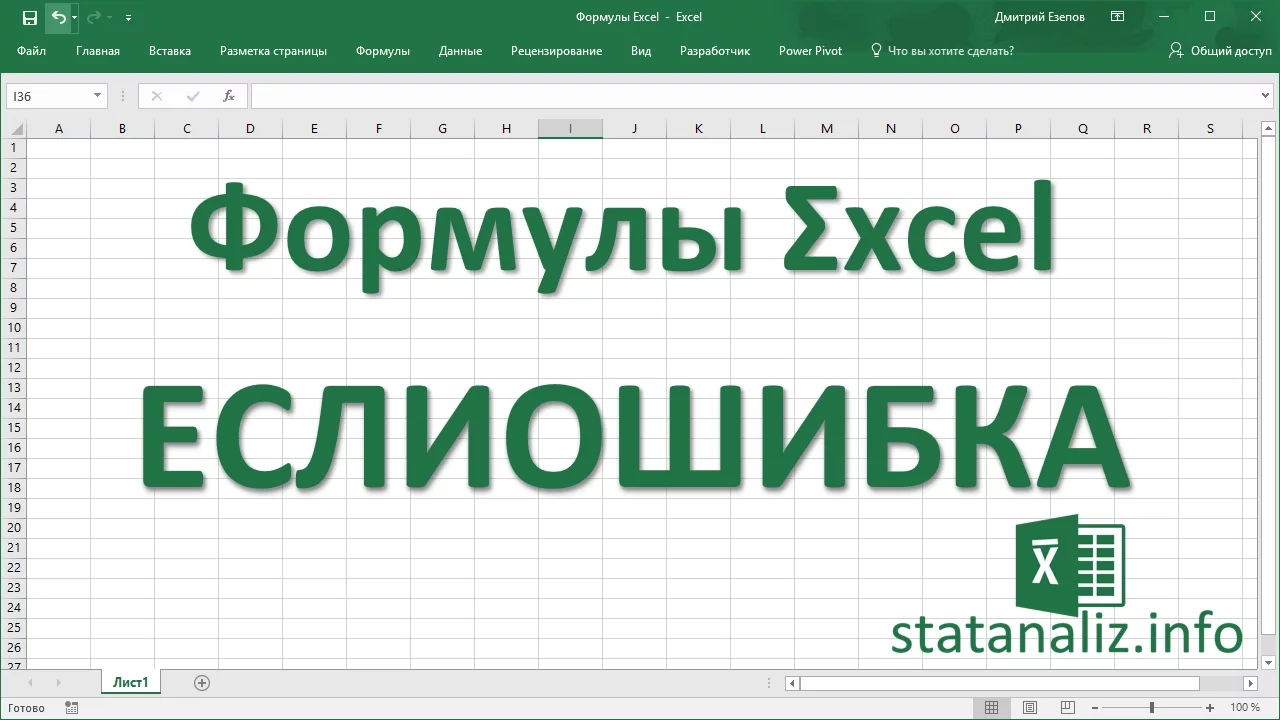Click the vertical scrollbar down arrow
The height and width of the screenshot is (720, 1280).
tap(1268, 662)
